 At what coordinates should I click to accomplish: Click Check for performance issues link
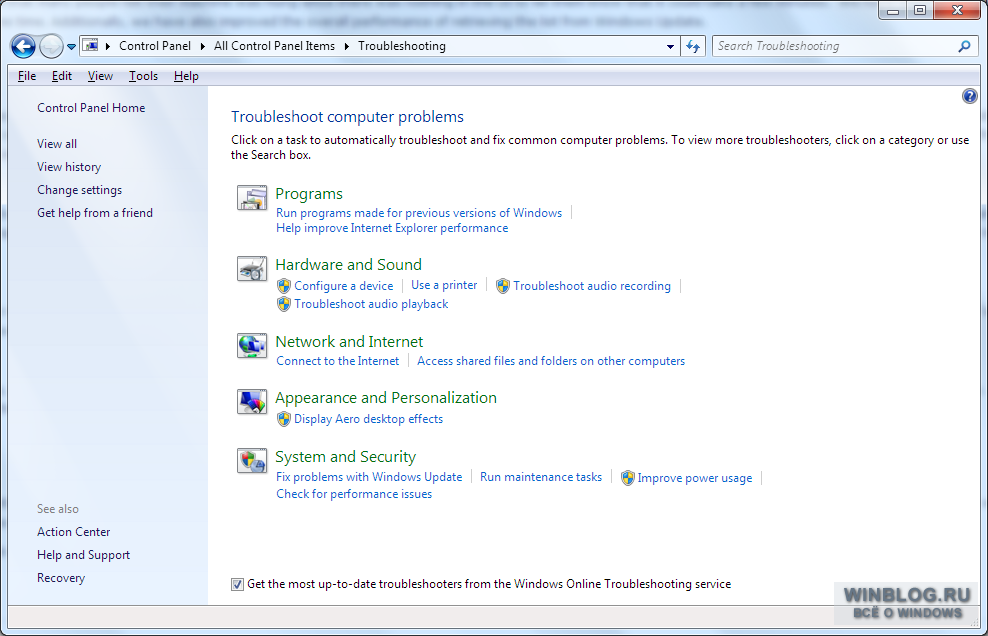pos(354,494)
